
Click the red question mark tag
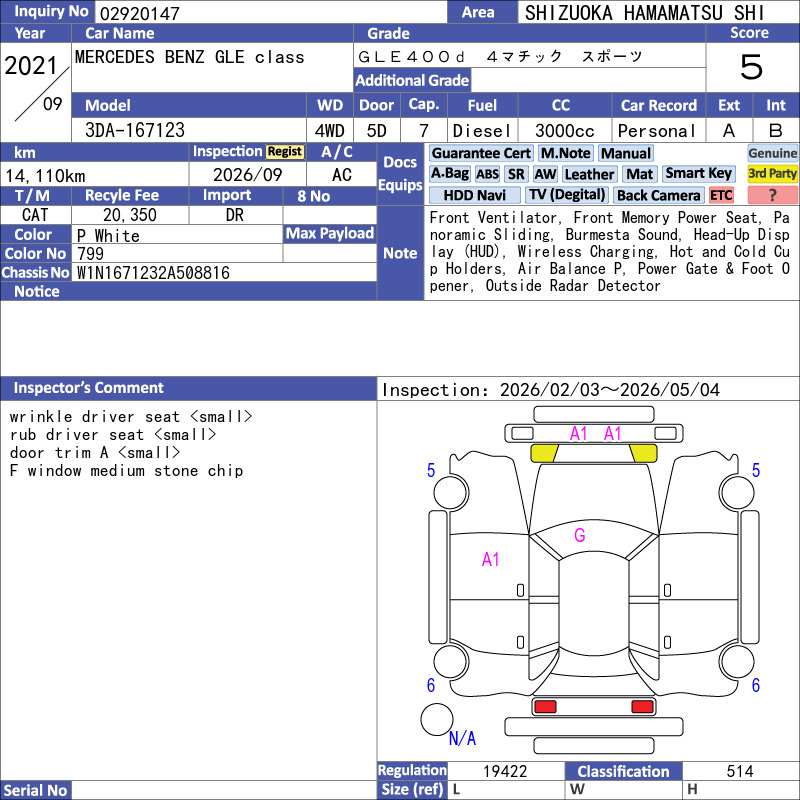pyautogui.click(x=773, y=195)
